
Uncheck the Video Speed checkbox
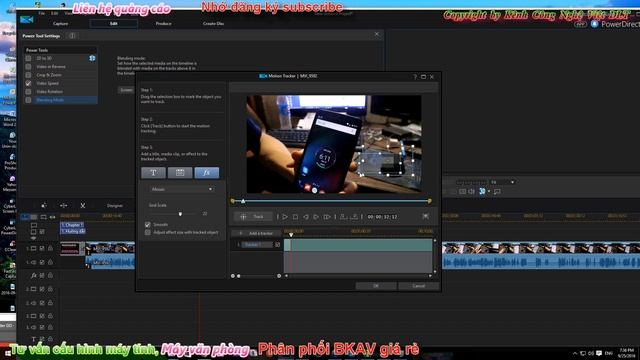28,83
